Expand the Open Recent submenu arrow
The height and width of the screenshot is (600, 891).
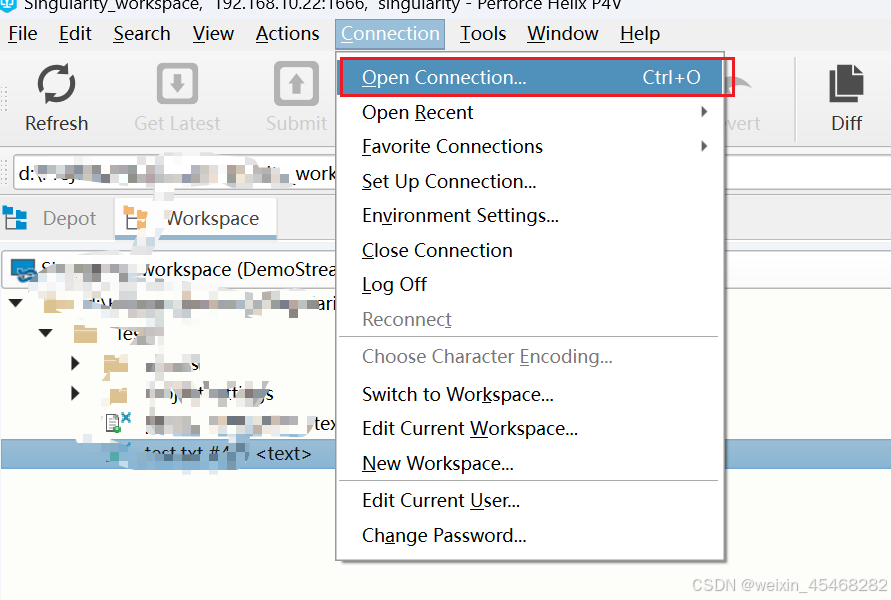[x=704, y=112]
